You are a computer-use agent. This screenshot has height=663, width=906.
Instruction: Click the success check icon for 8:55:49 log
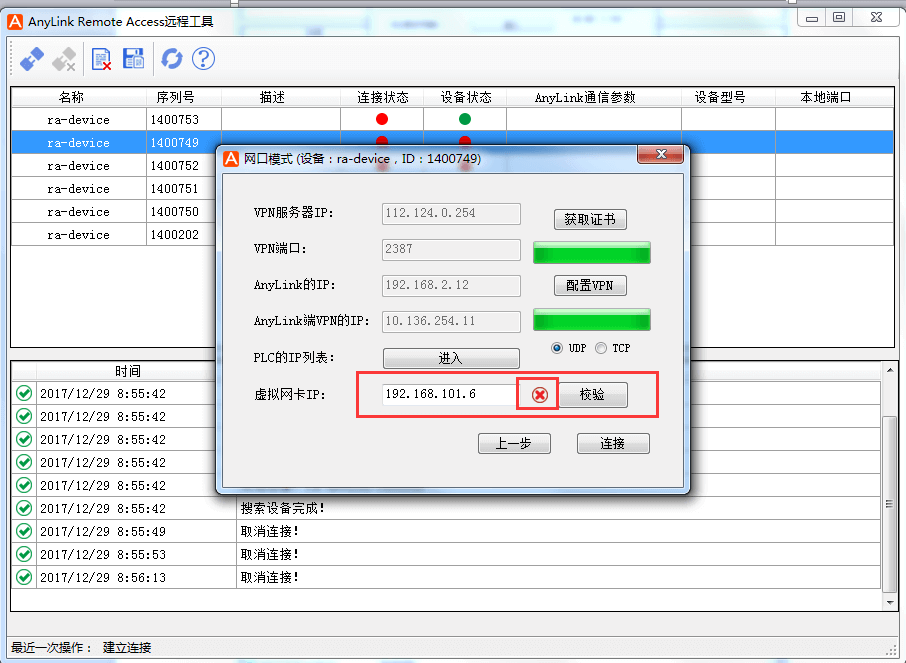[x=24, y=531]
